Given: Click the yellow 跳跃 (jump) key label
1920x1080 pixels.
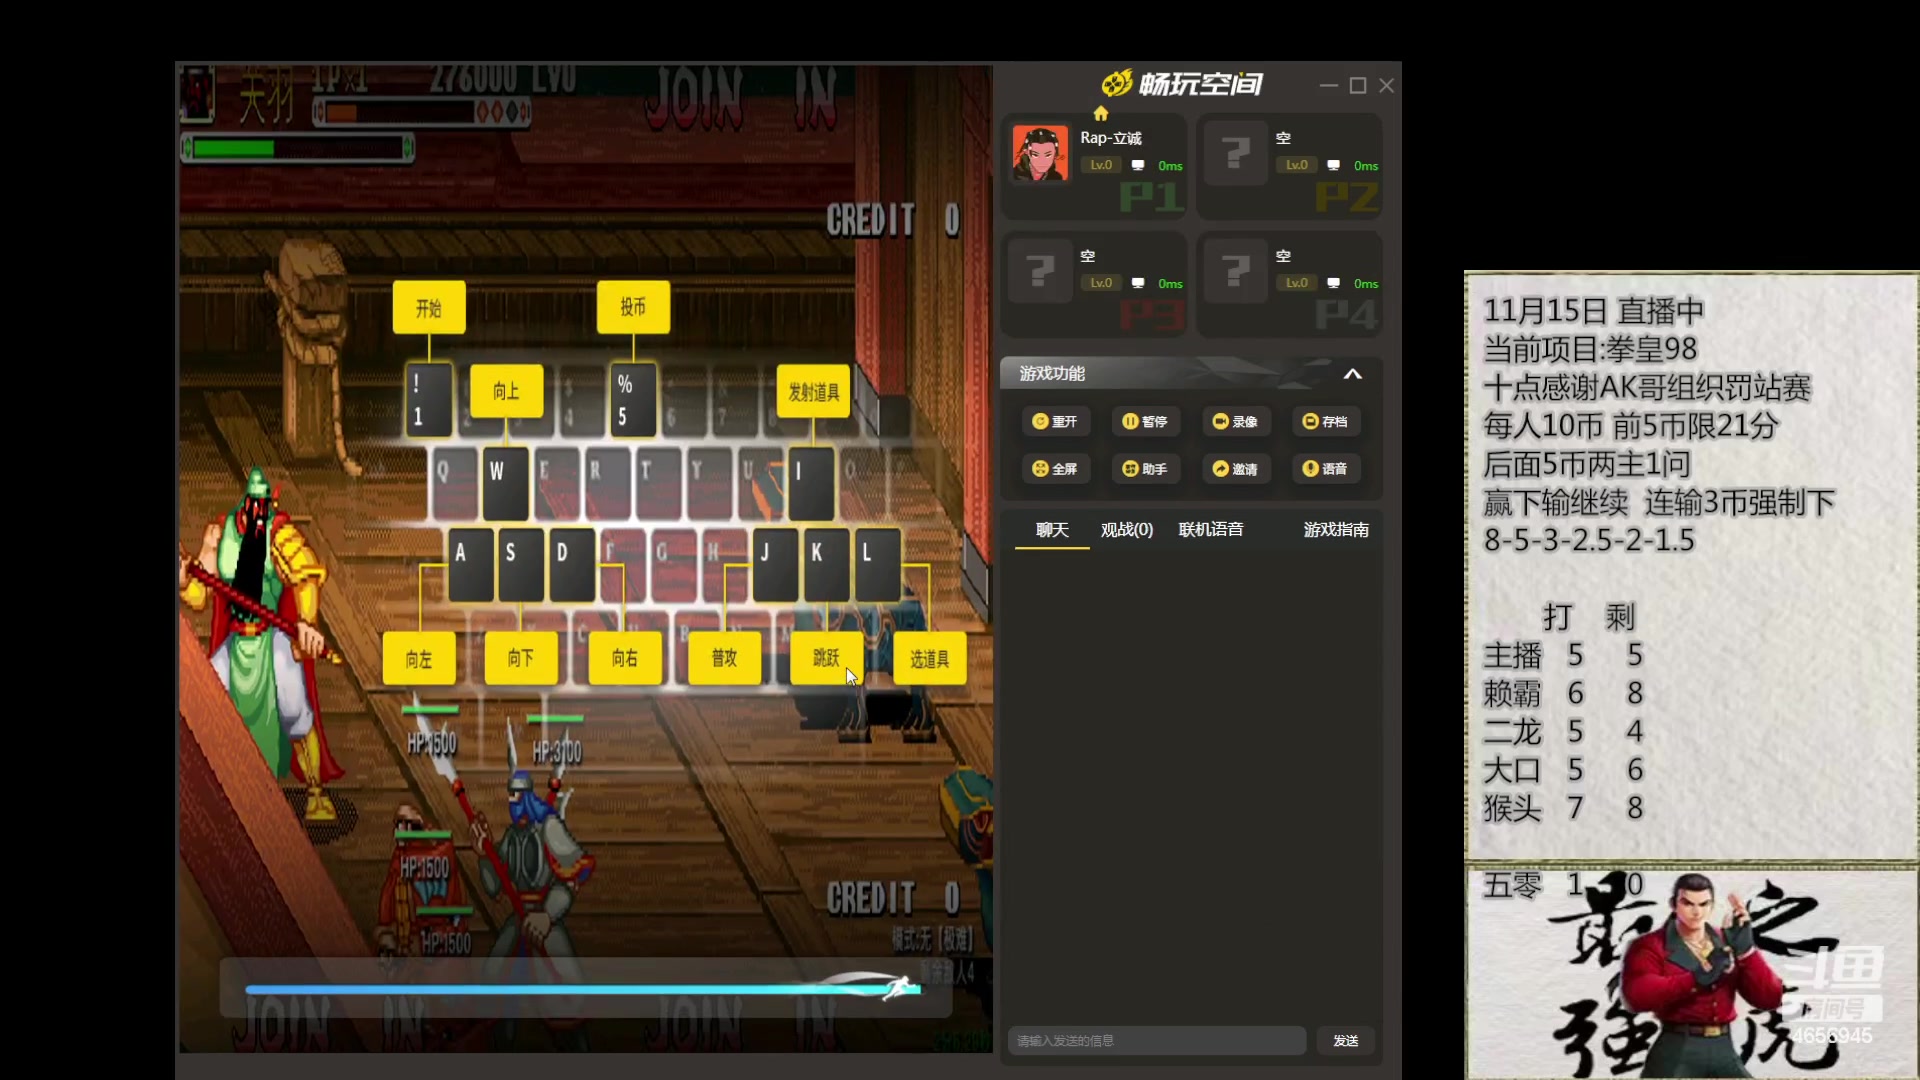Looking at the screenshot, I should pos(826,658).
